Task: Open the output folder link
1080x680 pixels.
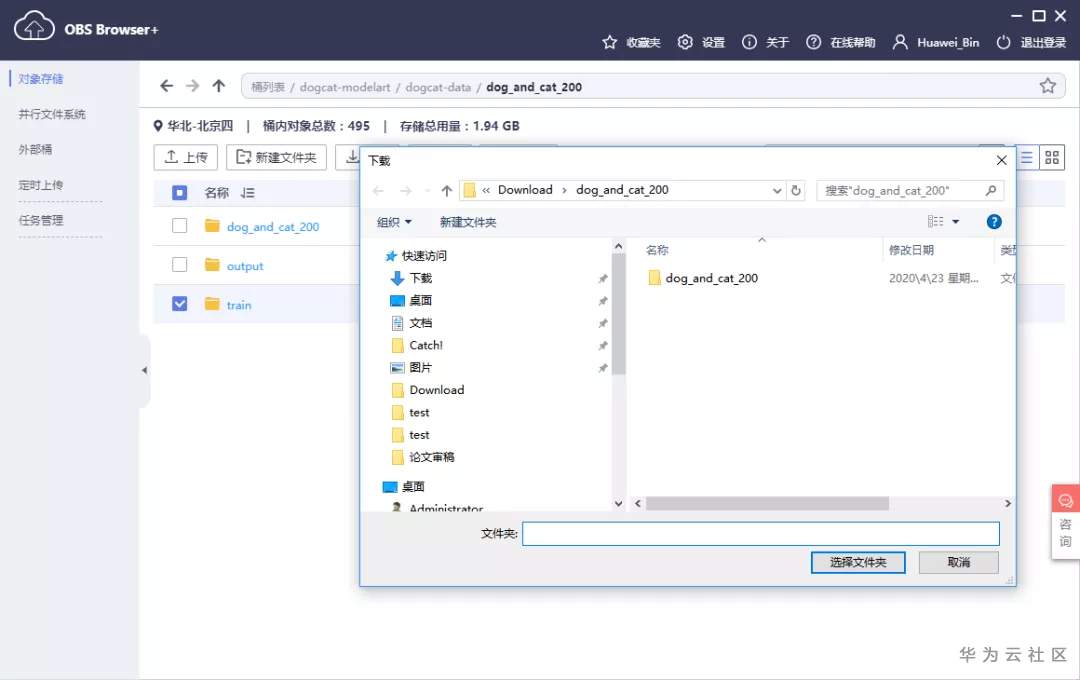Action: click(245, 266)
